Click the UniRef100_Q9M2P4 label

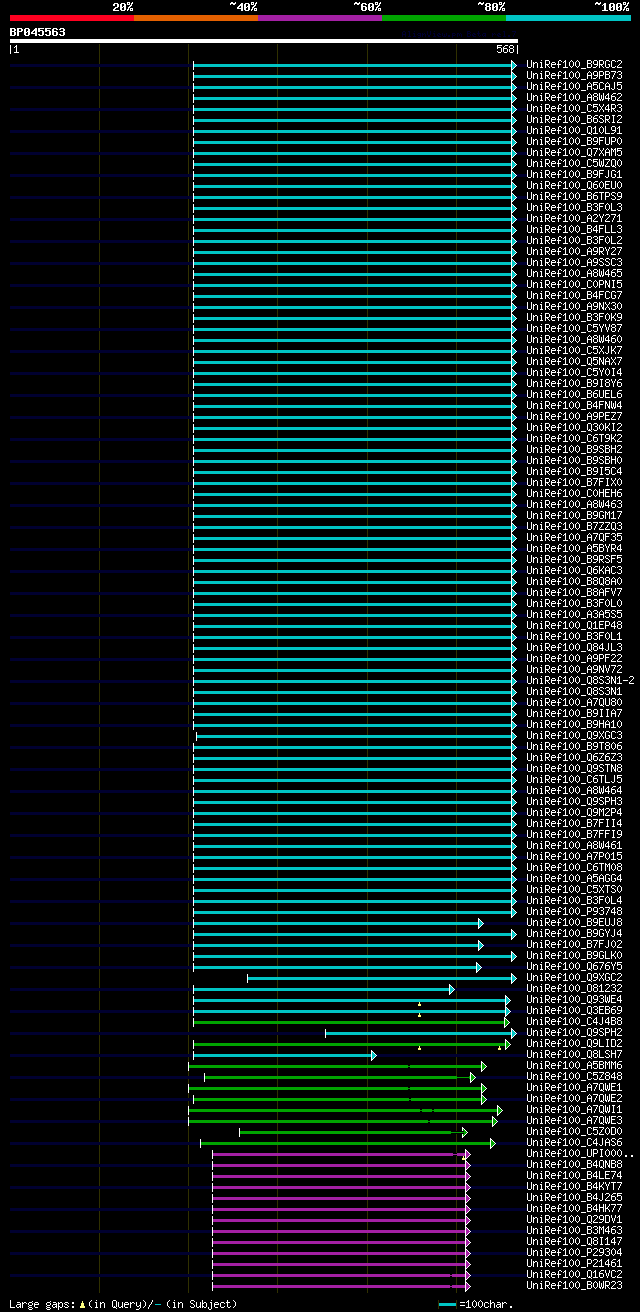point(574,812)
